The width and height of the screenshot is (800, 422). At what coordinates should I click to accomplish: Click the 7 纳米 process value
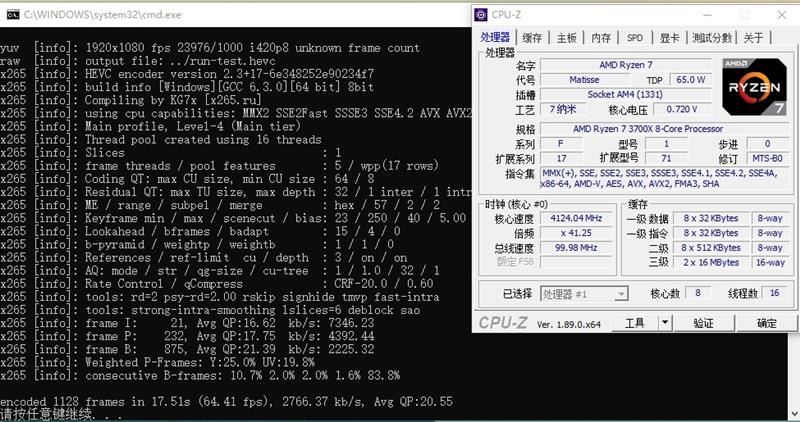tap(562, 109)
